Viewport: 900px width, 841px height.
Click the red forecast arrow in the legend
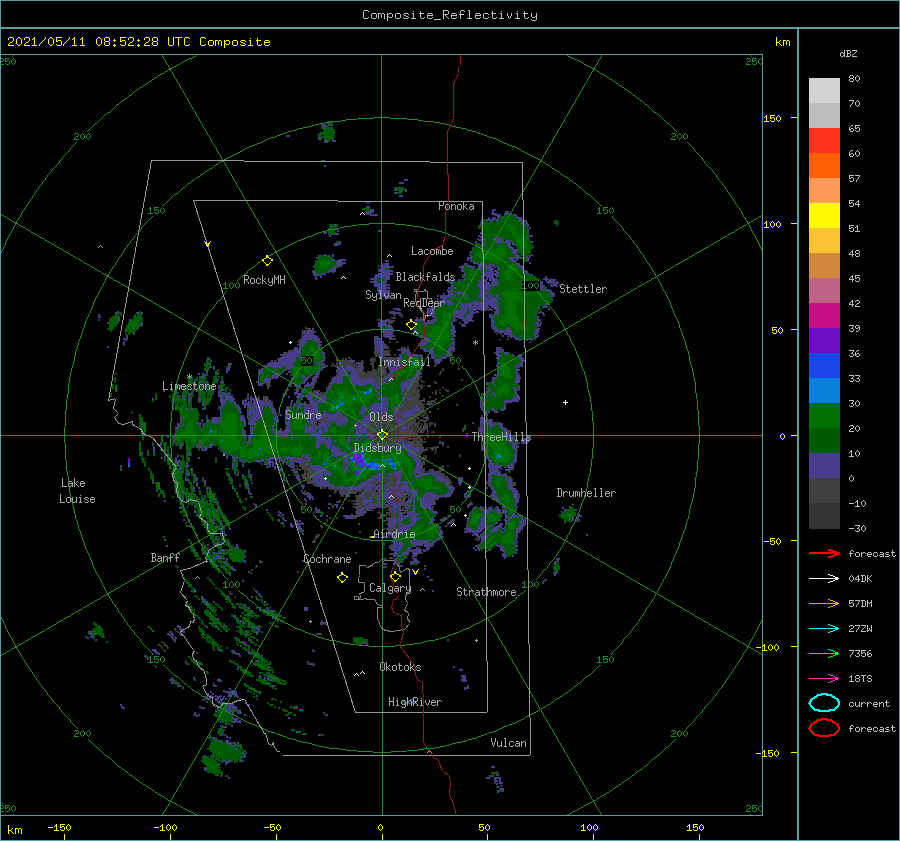824,553
